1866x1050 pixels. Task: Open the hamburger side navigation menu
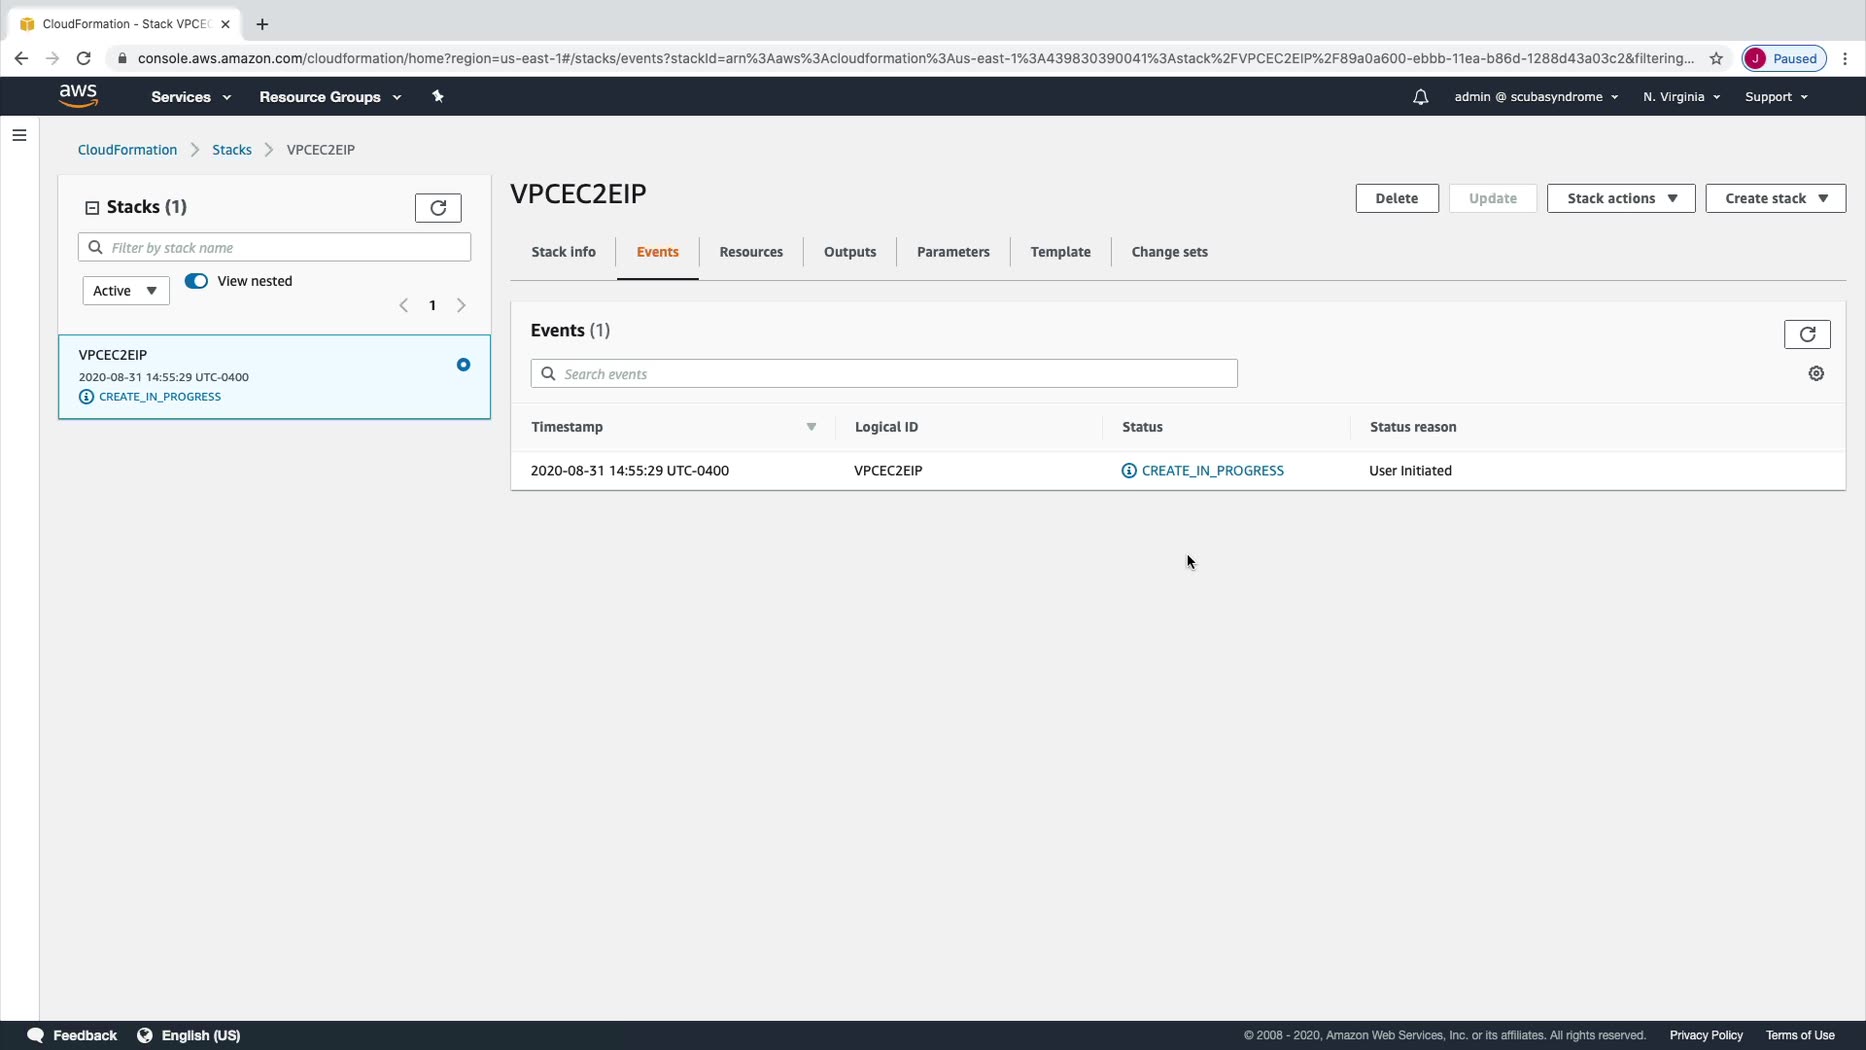(19, 135)
